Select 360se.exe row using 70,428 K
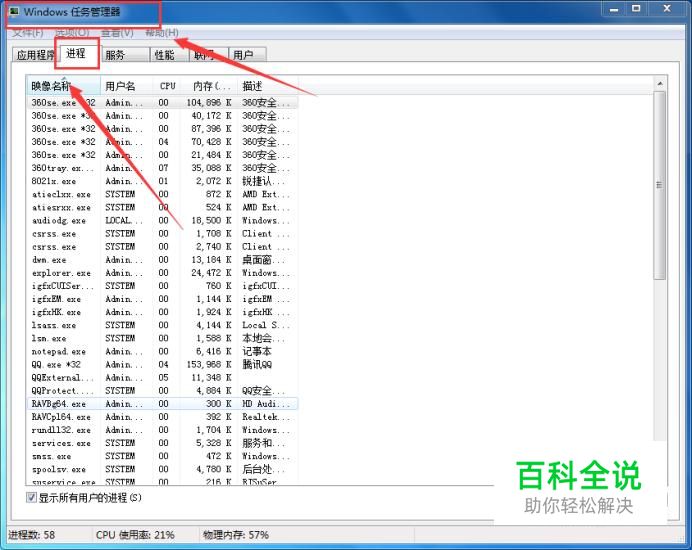This screenshot has height=550, width=692. click(x=162, y=142)
